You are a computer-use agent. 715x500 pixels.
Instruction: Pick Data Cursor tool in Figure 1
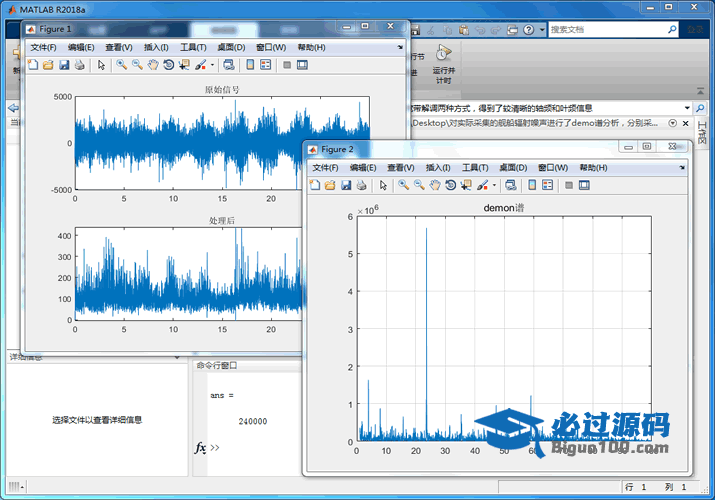point(184,65)
